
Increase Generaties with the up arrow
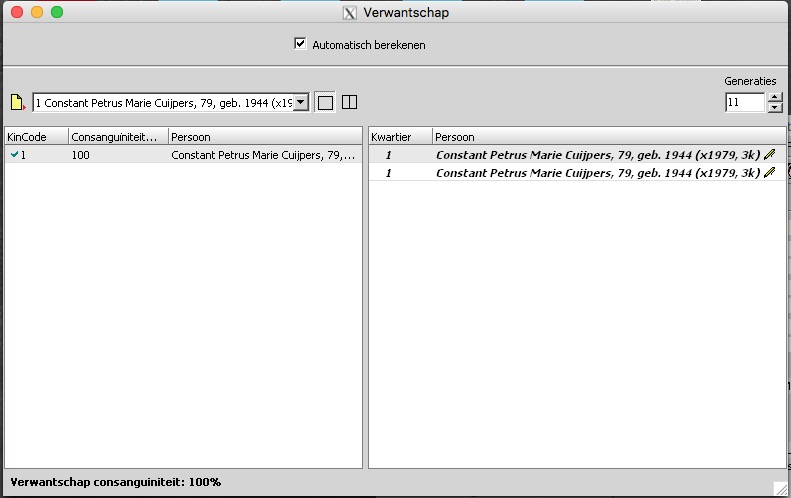coord(774,97)
